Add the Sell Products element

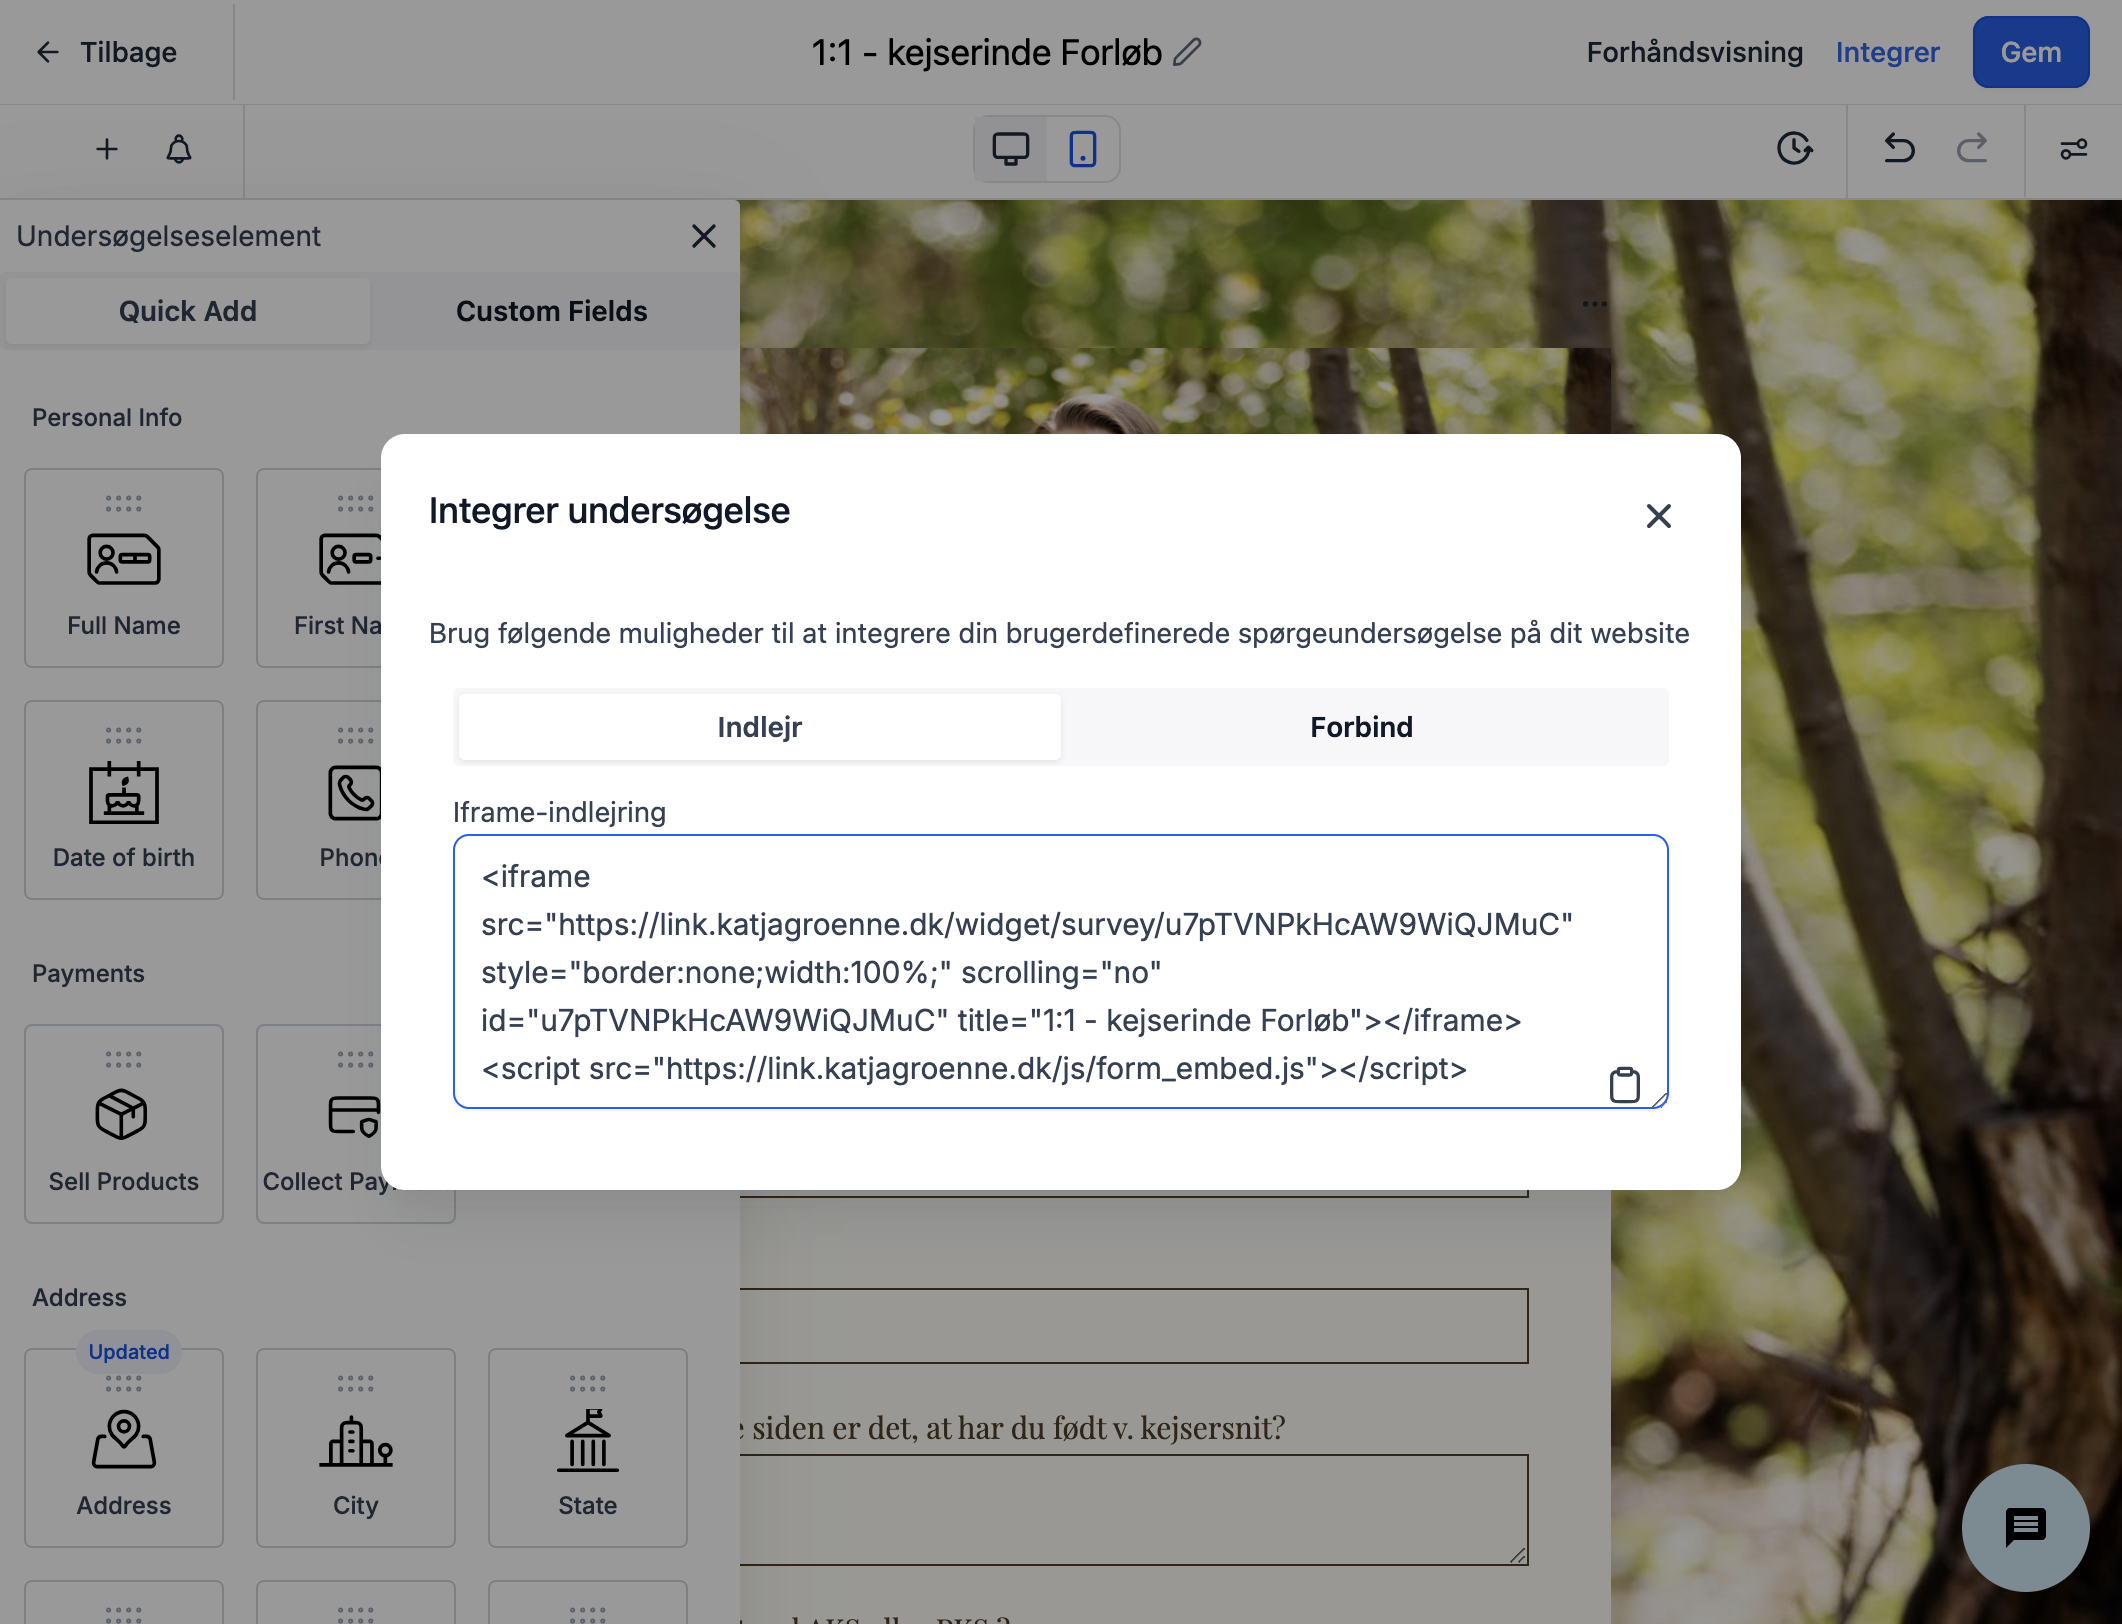[x=124, y=1124]
